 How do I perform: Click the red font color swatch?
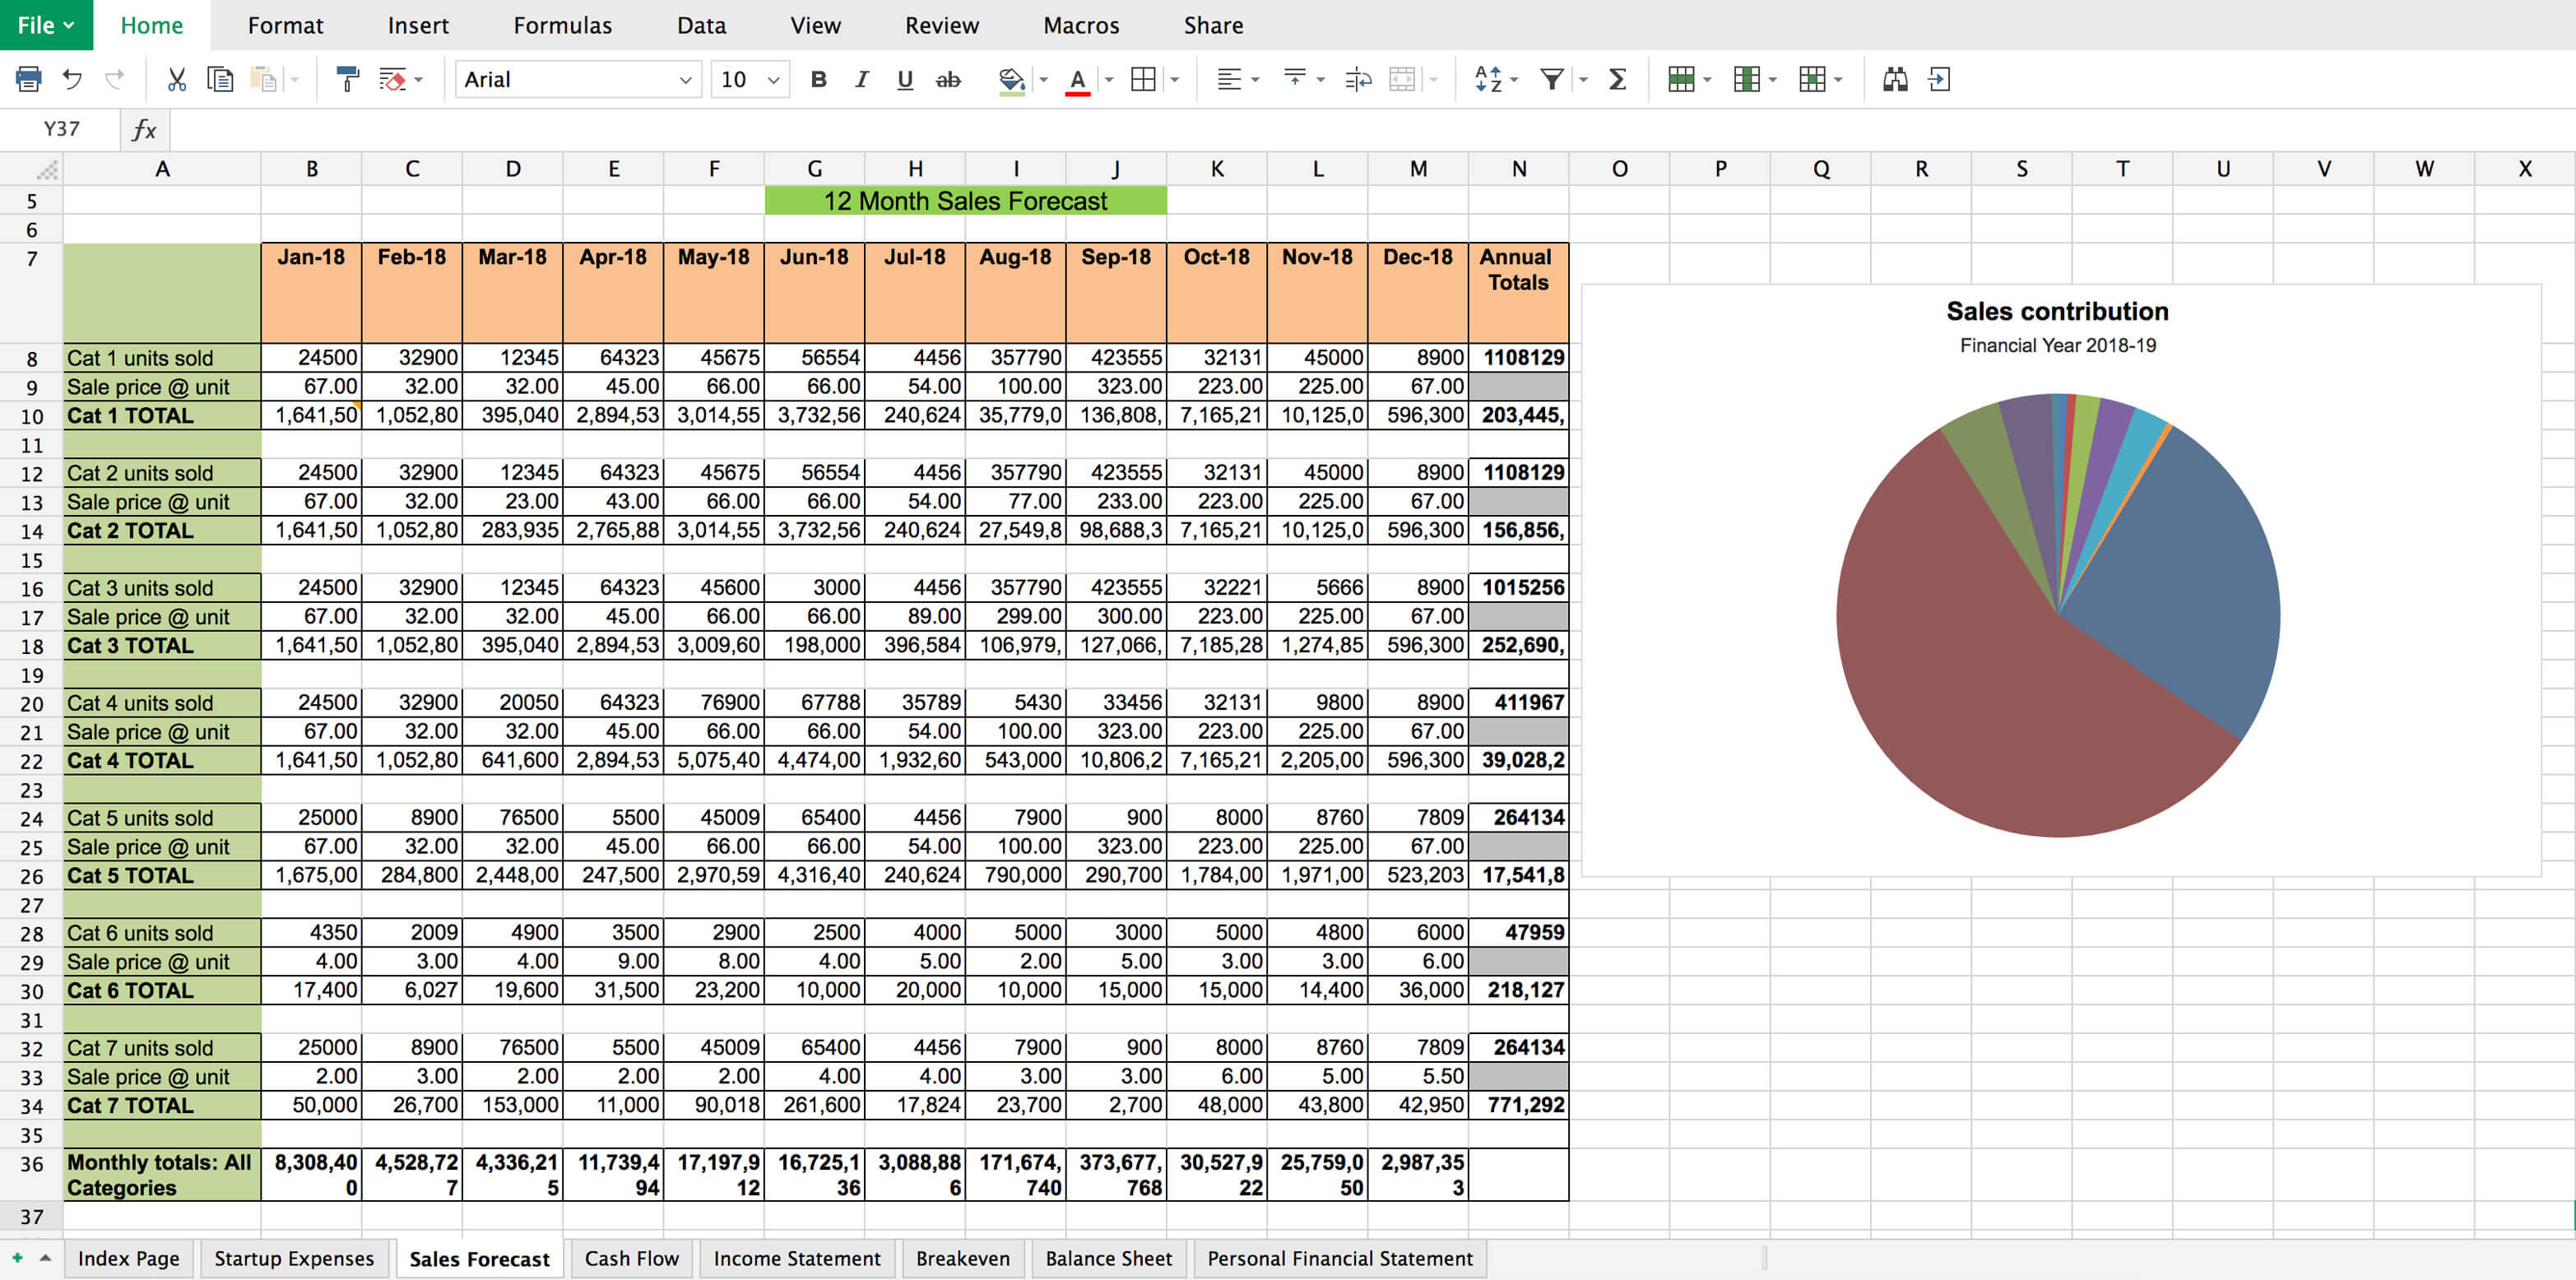1077,81
